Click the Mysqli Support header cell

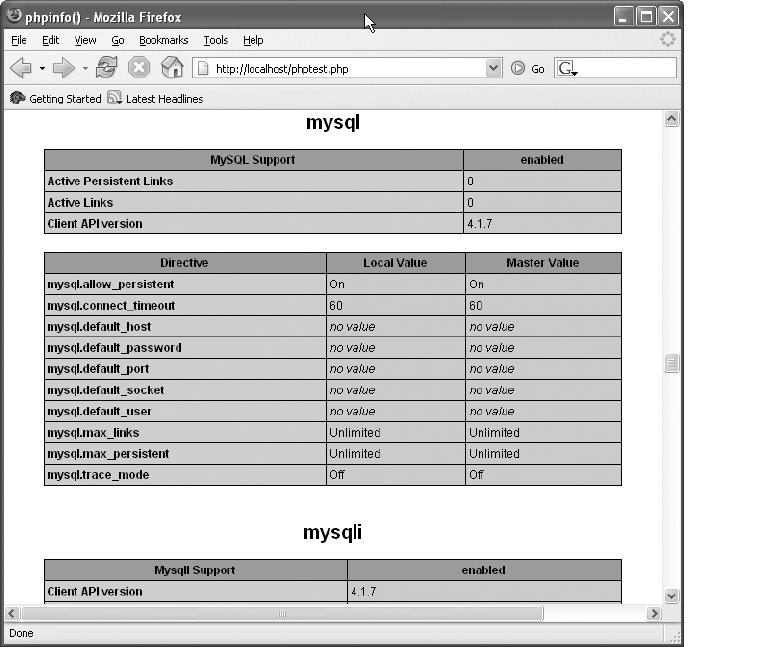click(x=196, y=570)
